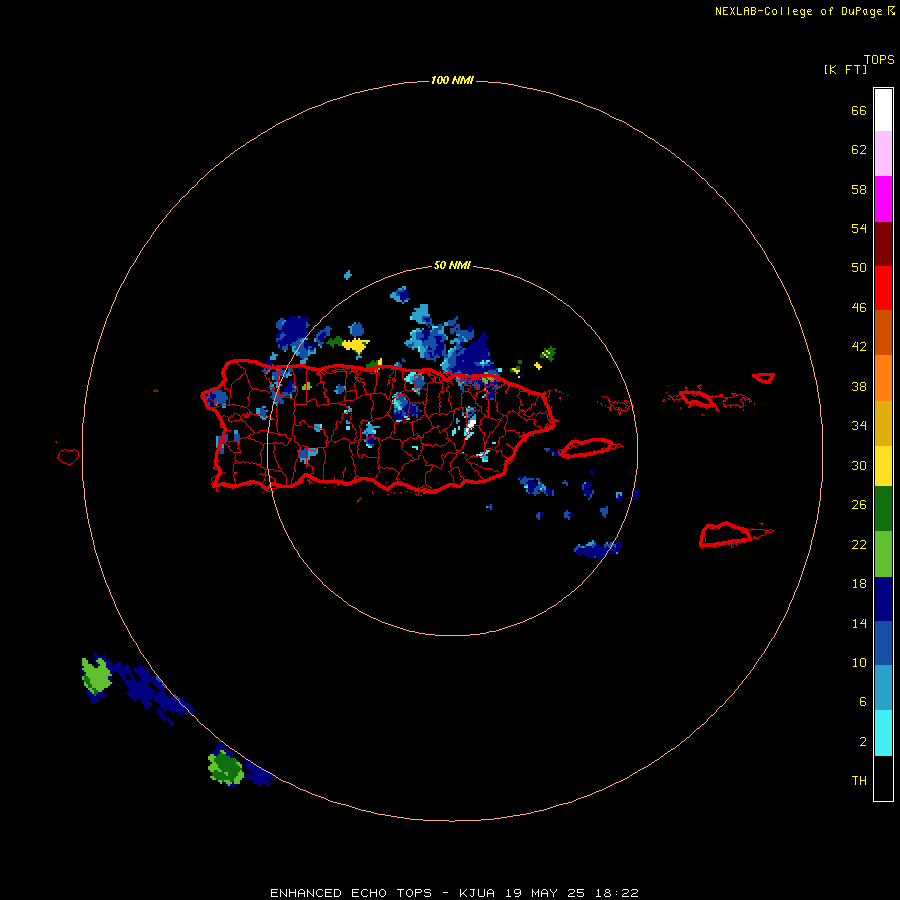Viewport: 900px width, 900px height.
Task: Click the navy echo band southeast near the 50 NMI ring
Action: [x=598, y=549]
